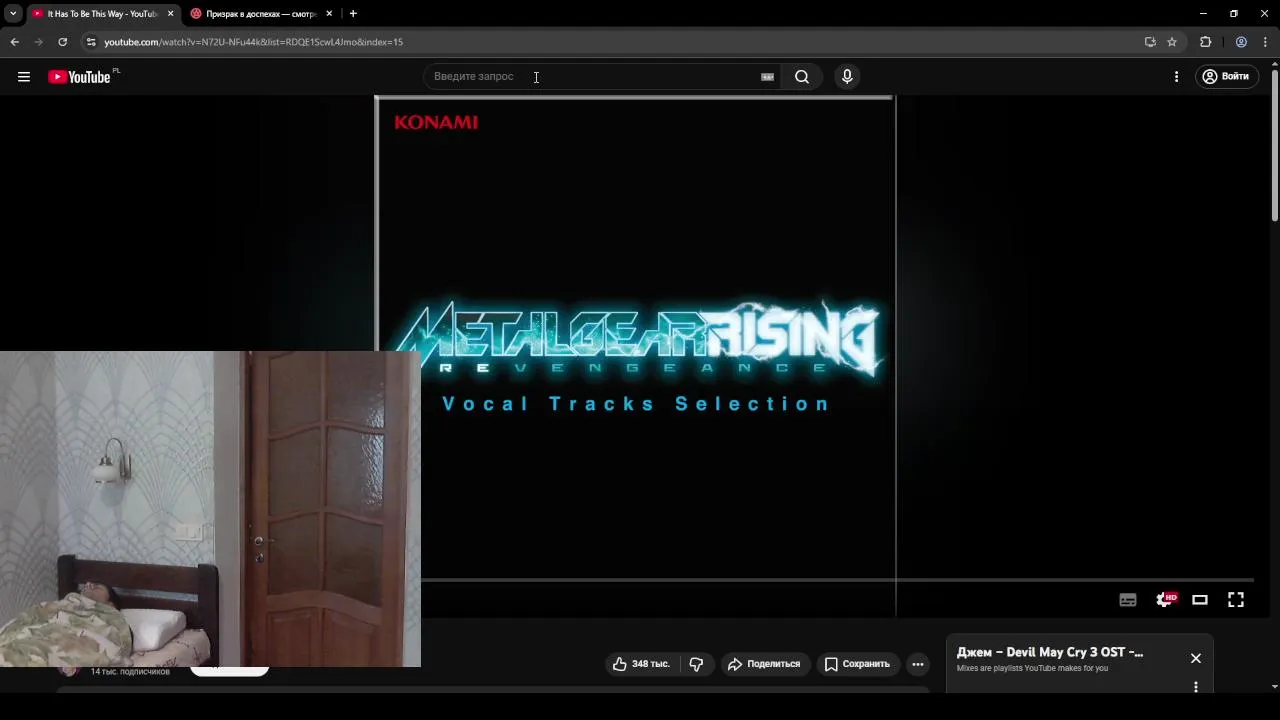Click the scrollbar down arrow
The width and height of the screenshot is (1280, 720).
click(x=1275, y=687)
